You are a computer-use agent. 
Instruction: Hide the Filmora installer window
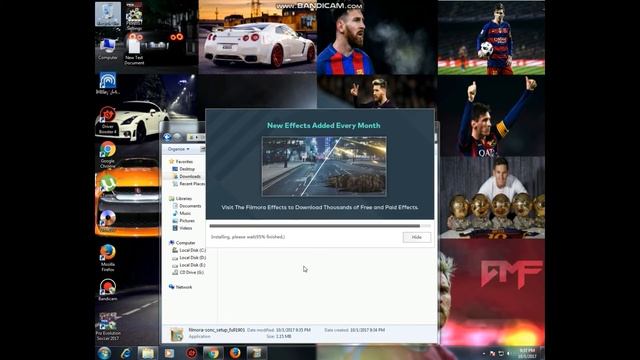[x=417, y=237]
